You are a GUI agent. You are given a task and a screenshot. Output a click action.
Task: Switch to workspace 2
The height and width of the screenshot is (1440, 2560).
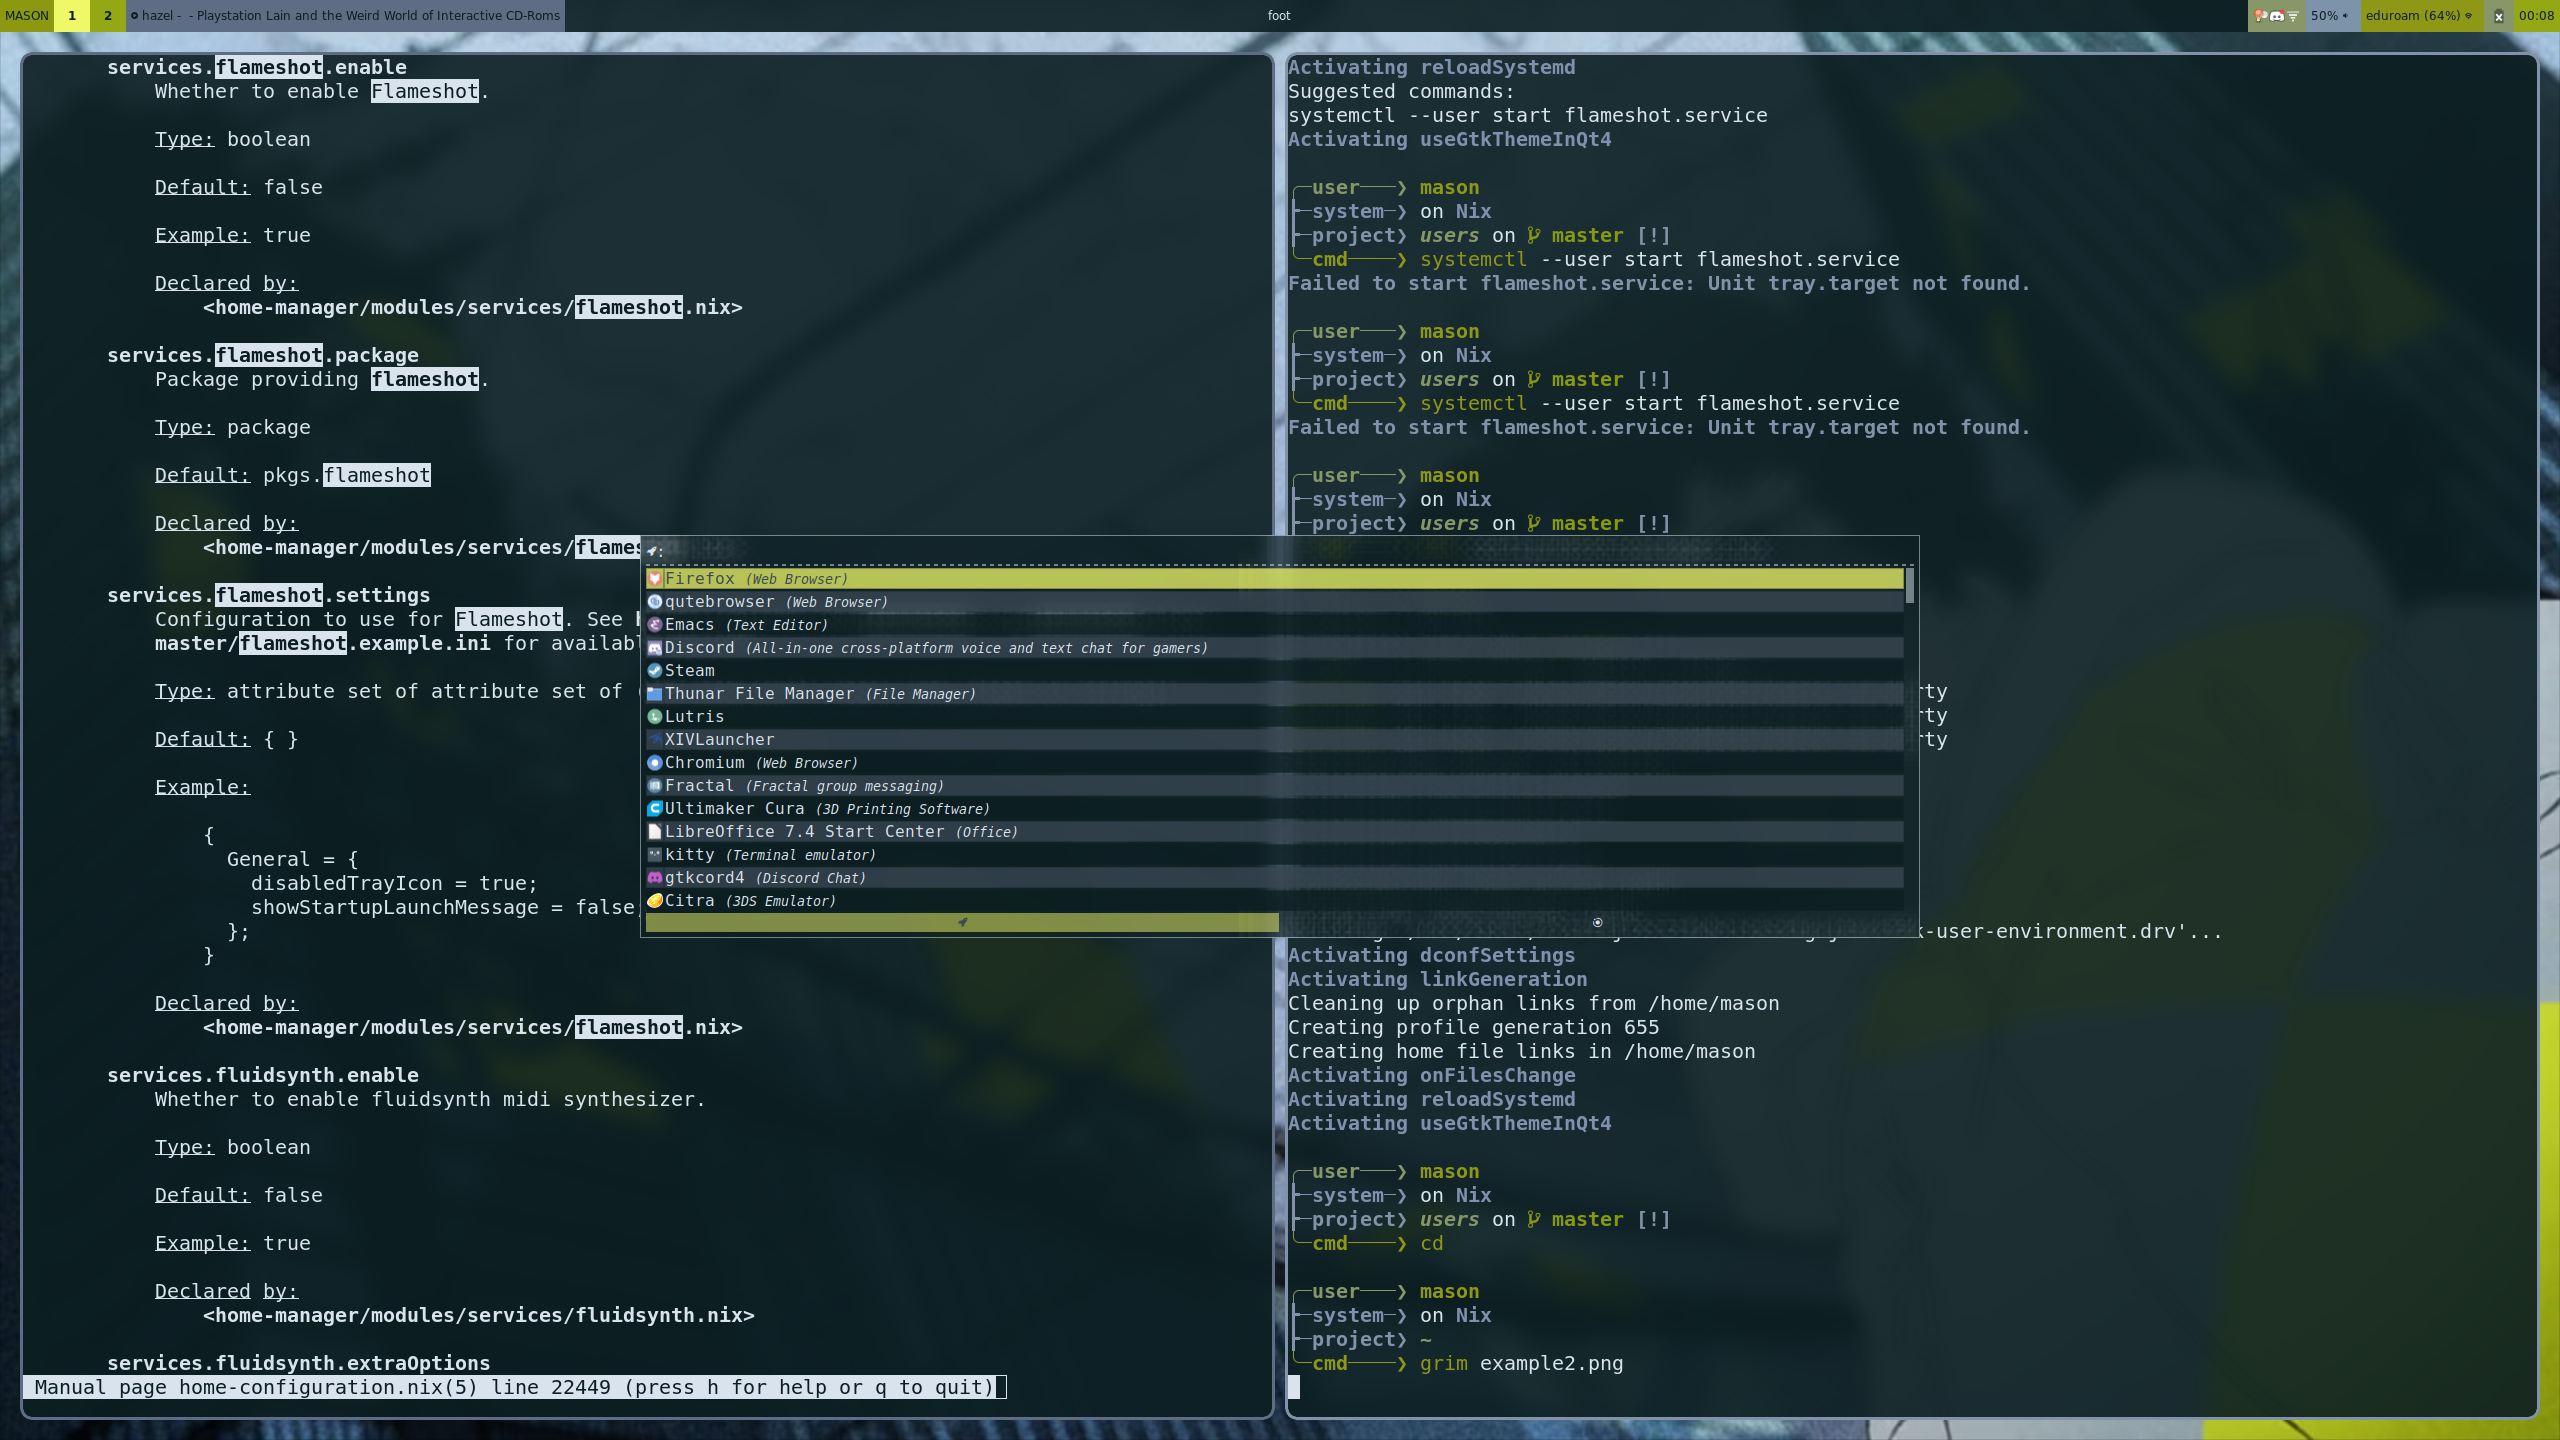pos(108,16)
